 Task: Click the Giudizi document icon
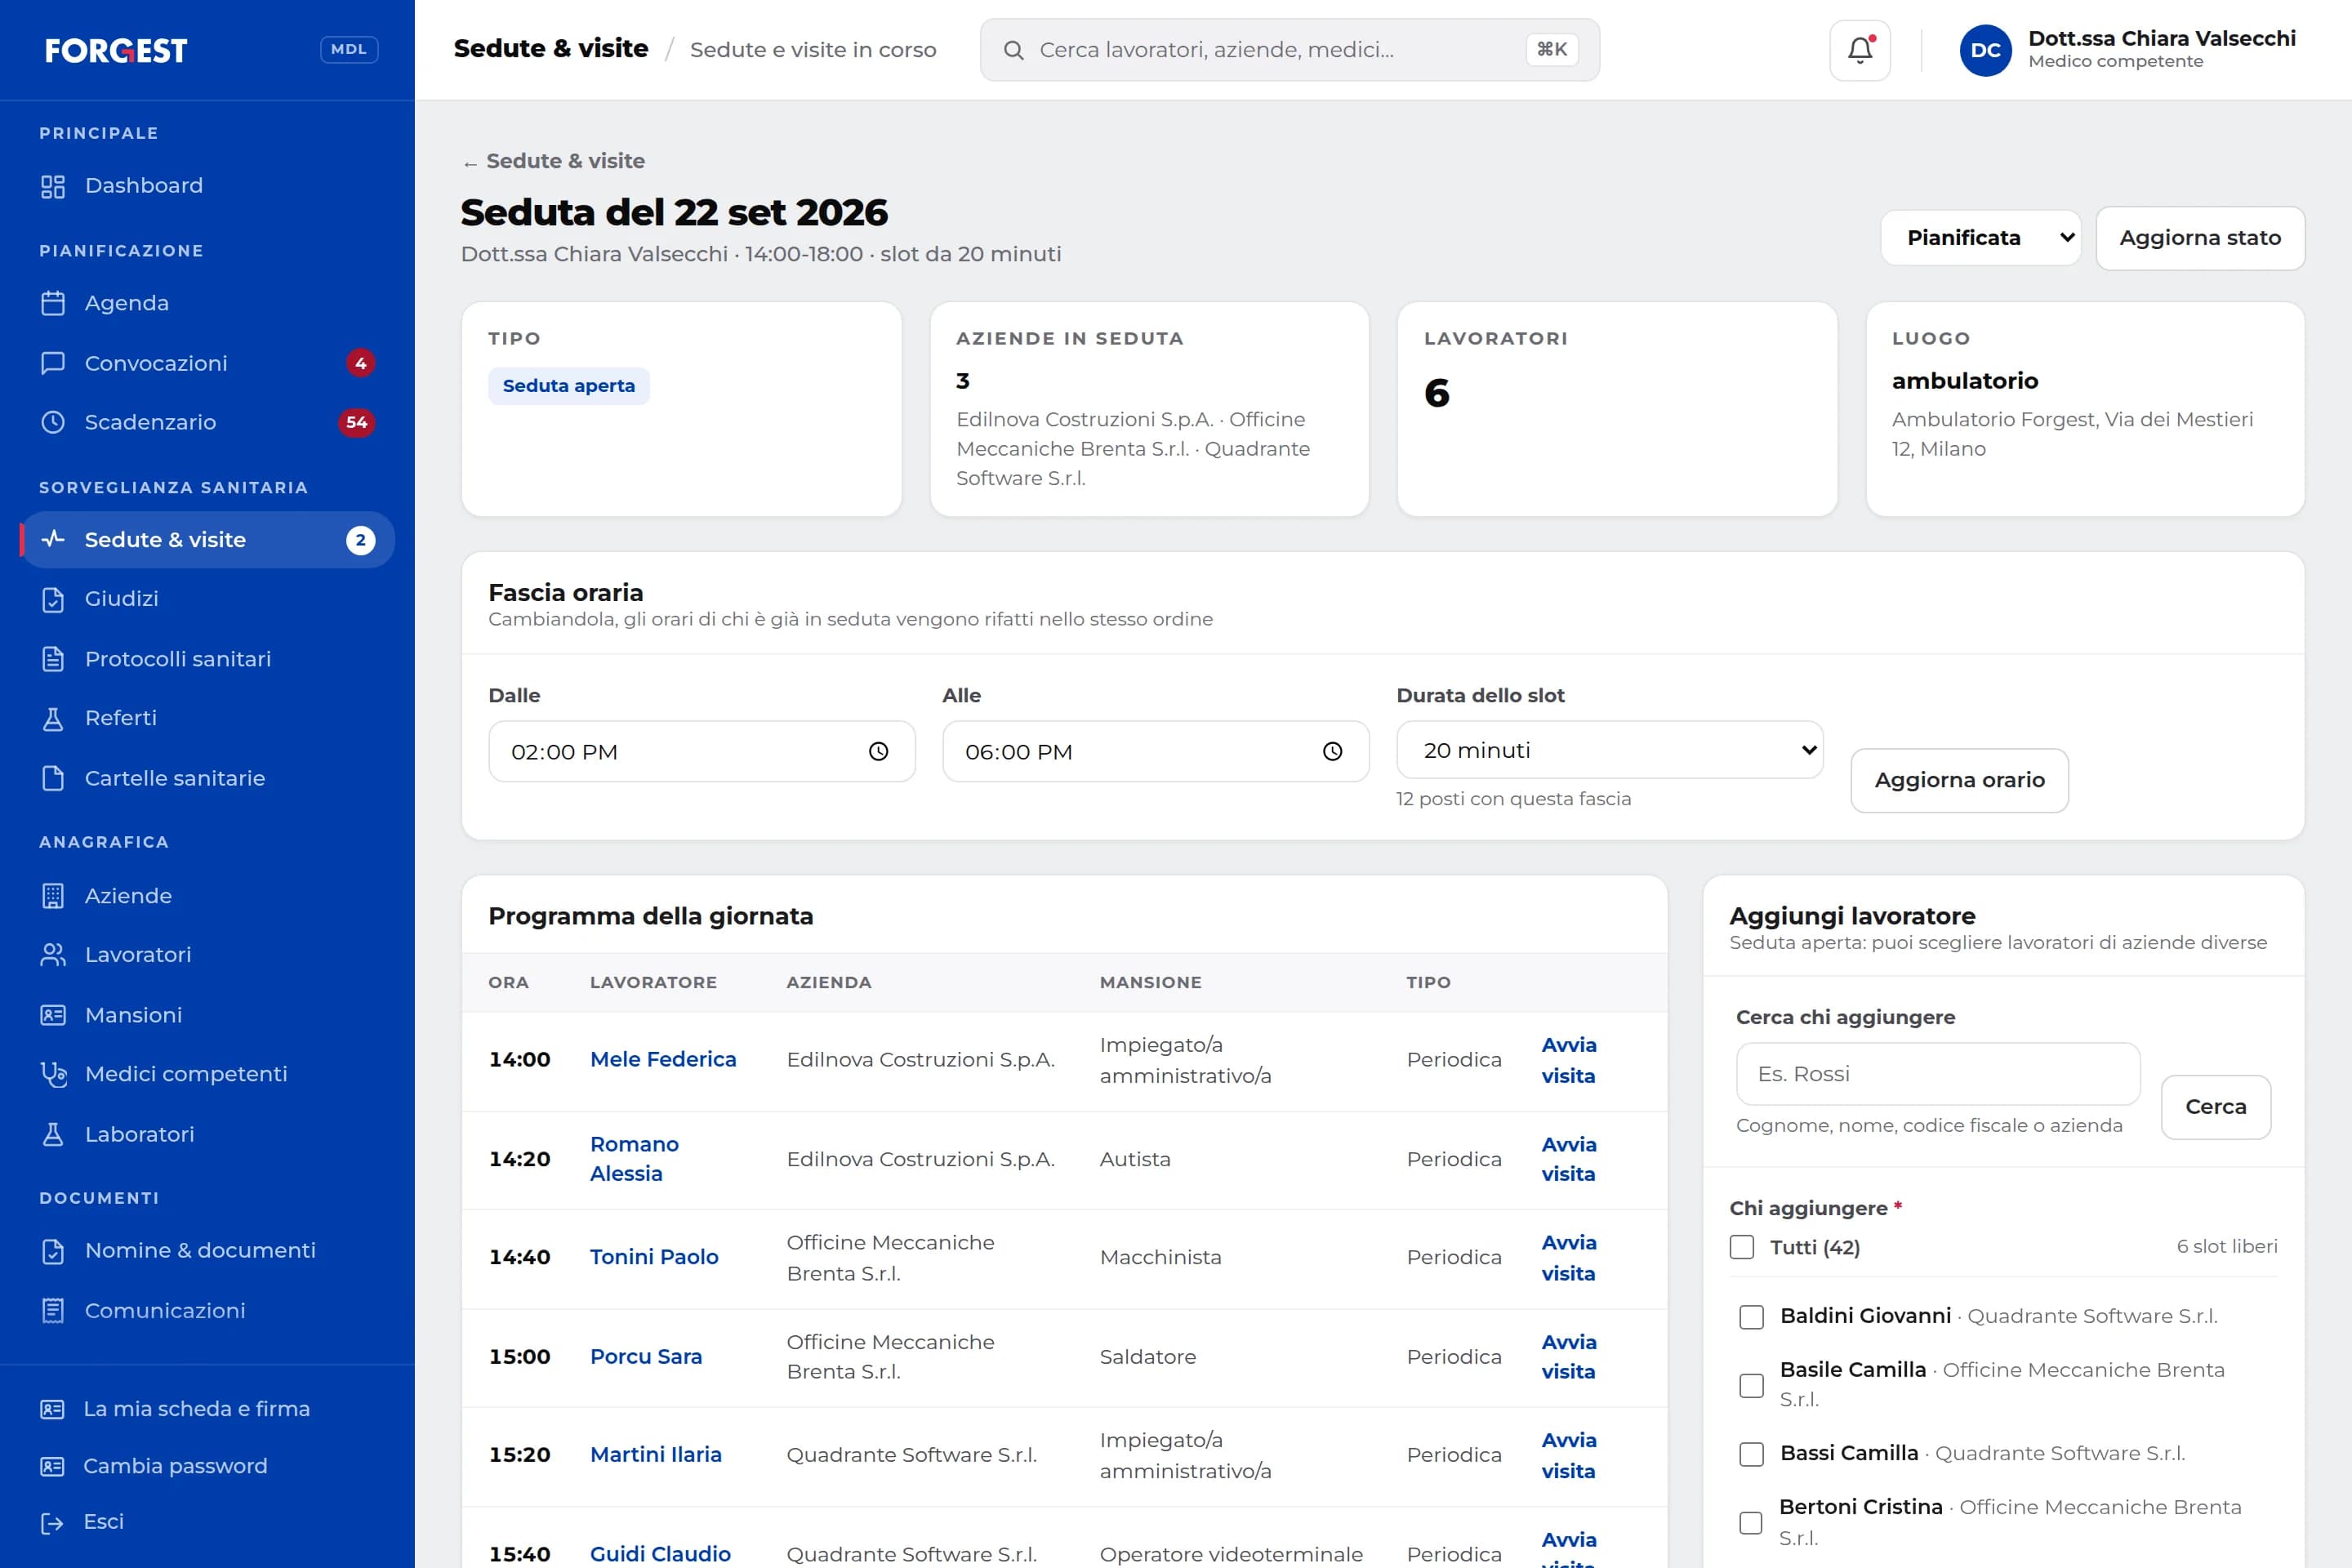[53, 599]
